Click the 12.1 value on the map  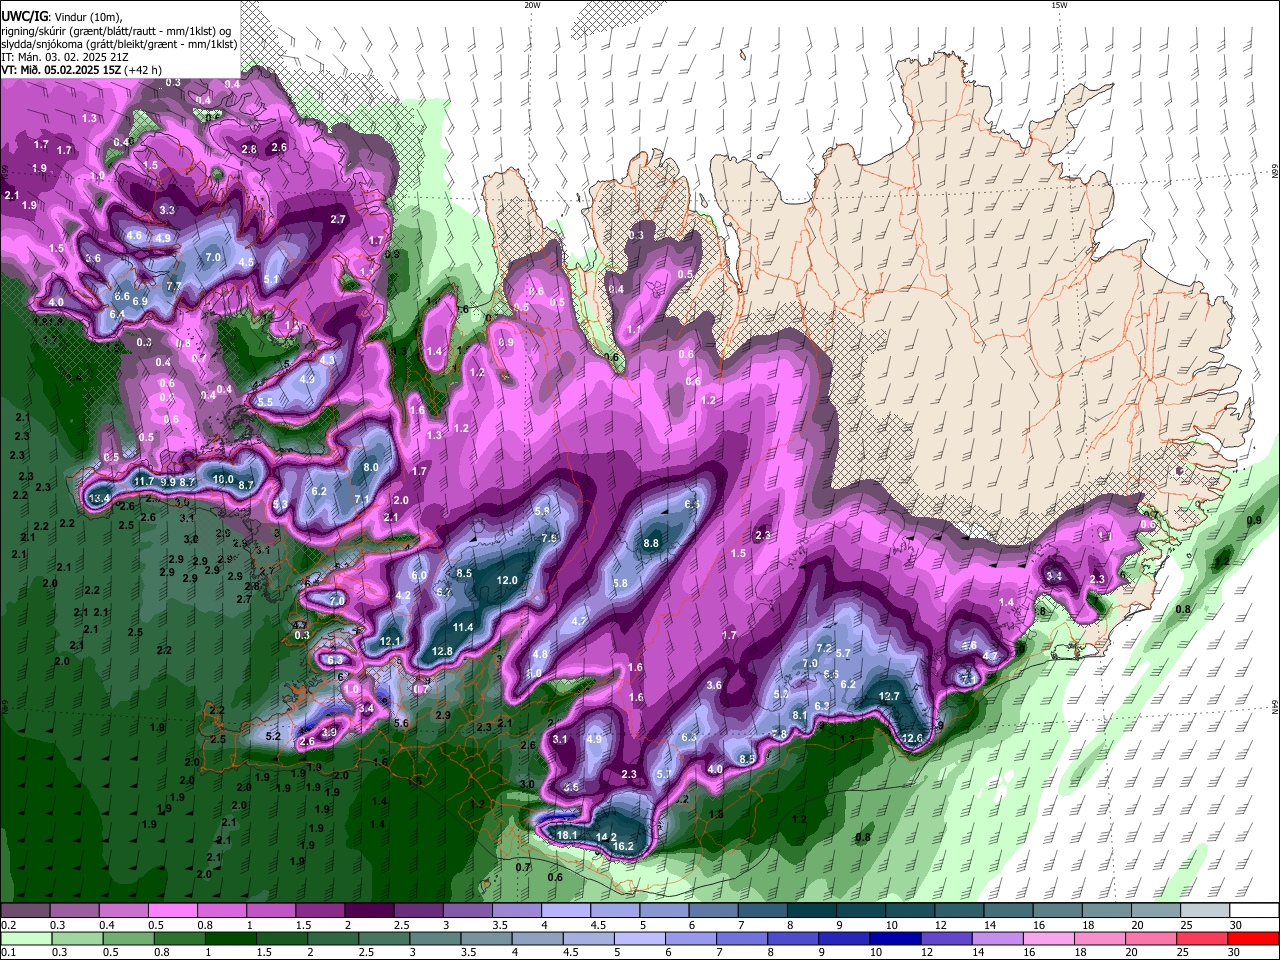coord(391,641)
